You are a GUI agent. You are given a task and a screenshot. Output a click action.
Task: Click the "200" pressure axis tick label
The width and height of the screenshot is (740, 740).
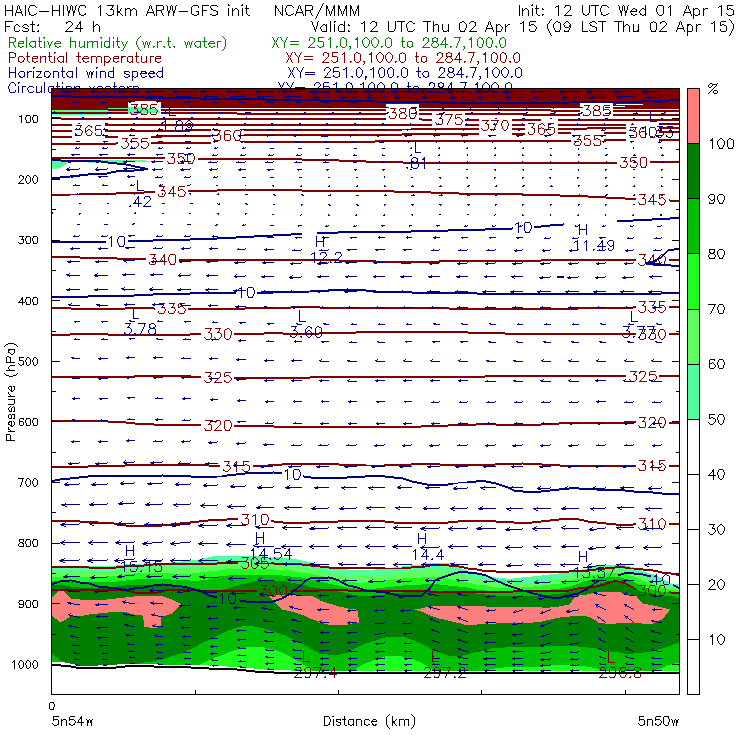coord(28,180)
